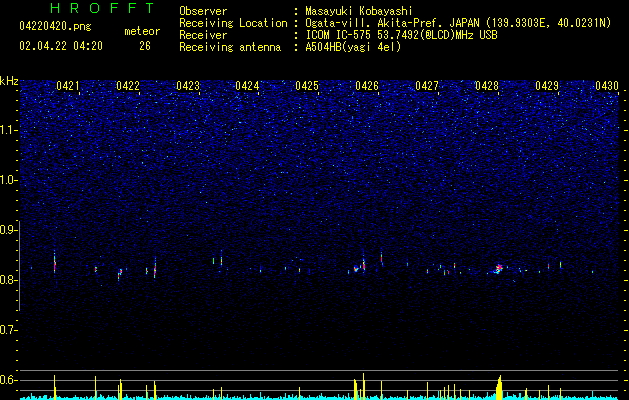Viewport: 629px width, 400px height.
Task: Click the Ogata-vill. Akita-Pref. JAPAN location text
Action: [458, 23]
